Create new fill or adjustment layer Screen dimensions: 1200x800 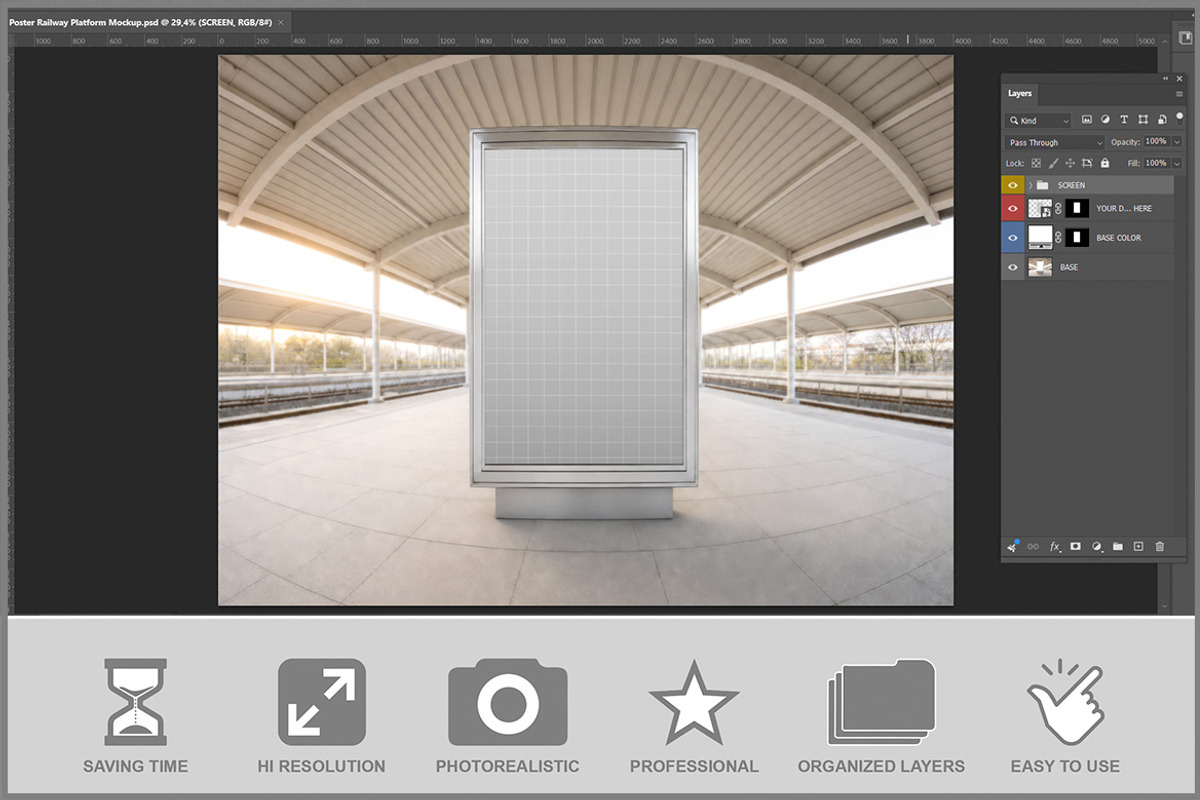click(x=1097, y=547)
